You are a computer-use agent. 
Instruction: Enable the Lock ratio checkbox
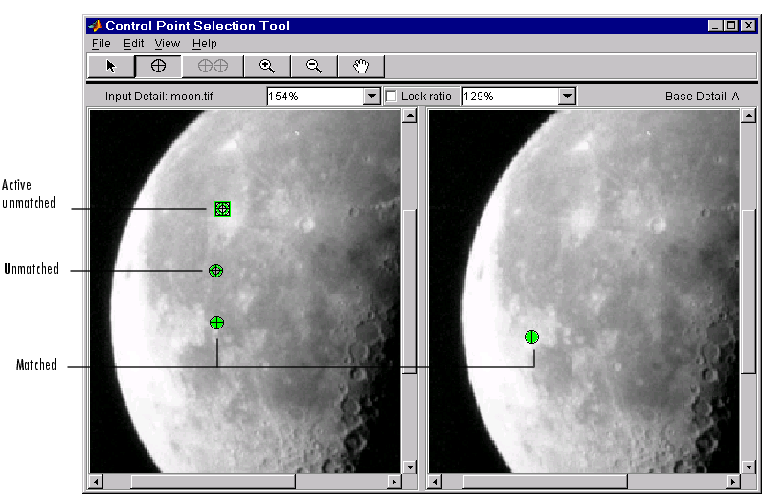point(391,96)
